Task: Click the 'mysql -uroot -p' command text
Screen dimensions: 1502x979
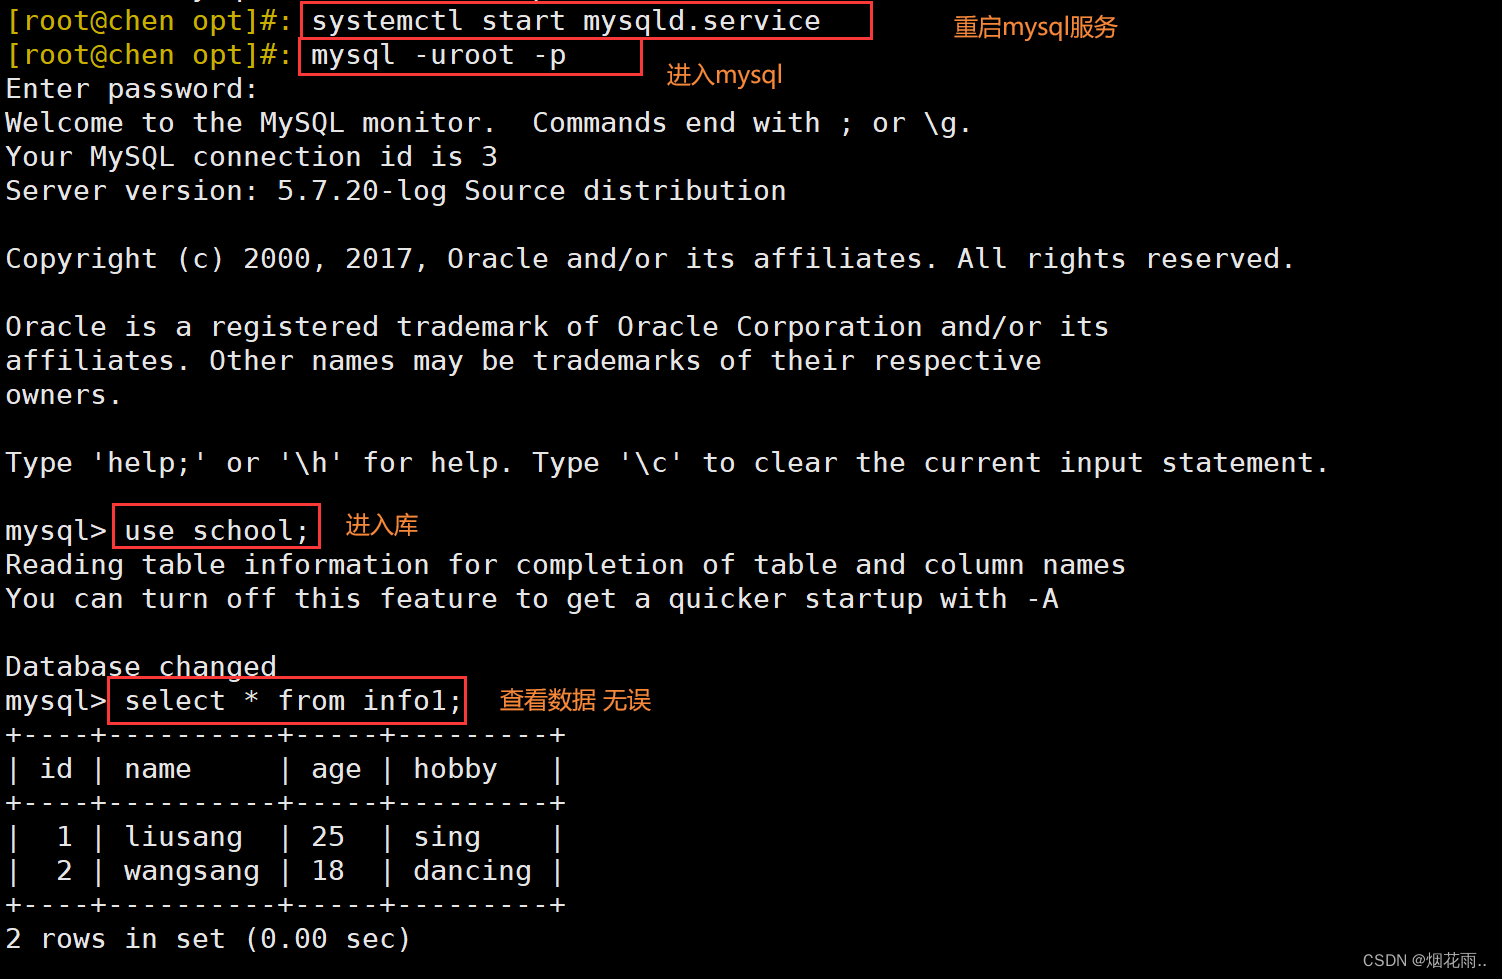Action: pyautogui.click(x=438, y=55)
